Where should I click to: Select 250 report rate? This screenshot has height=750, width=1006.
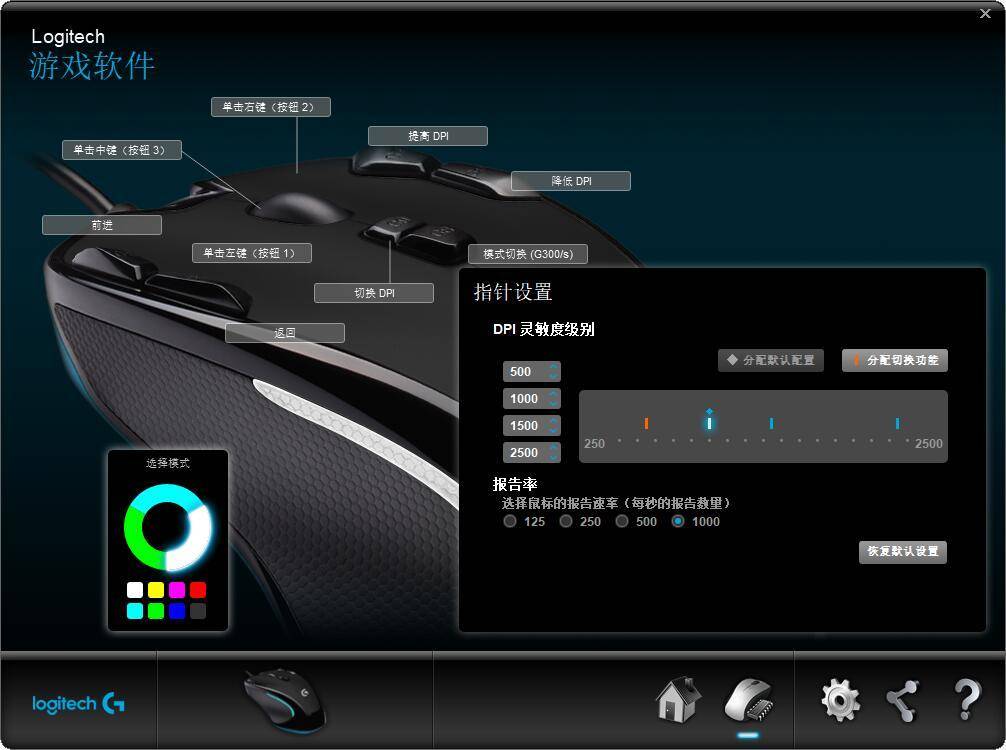click(566, 521)
